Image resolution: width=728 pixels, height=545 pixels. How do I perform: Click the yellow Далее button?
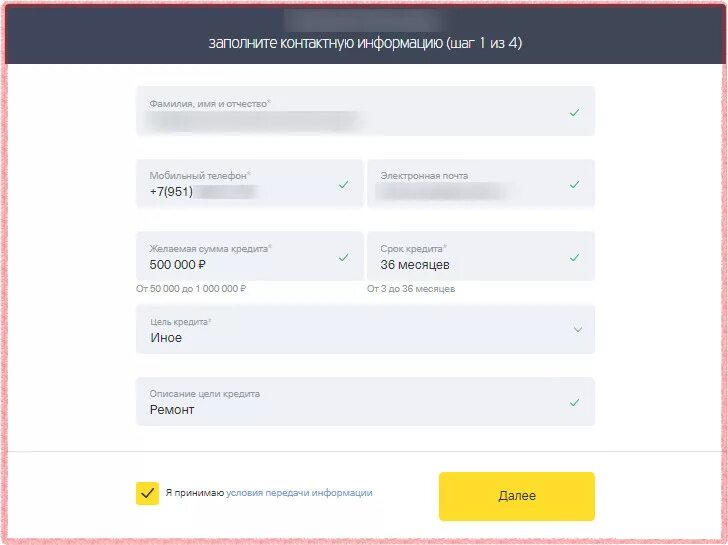517,496
